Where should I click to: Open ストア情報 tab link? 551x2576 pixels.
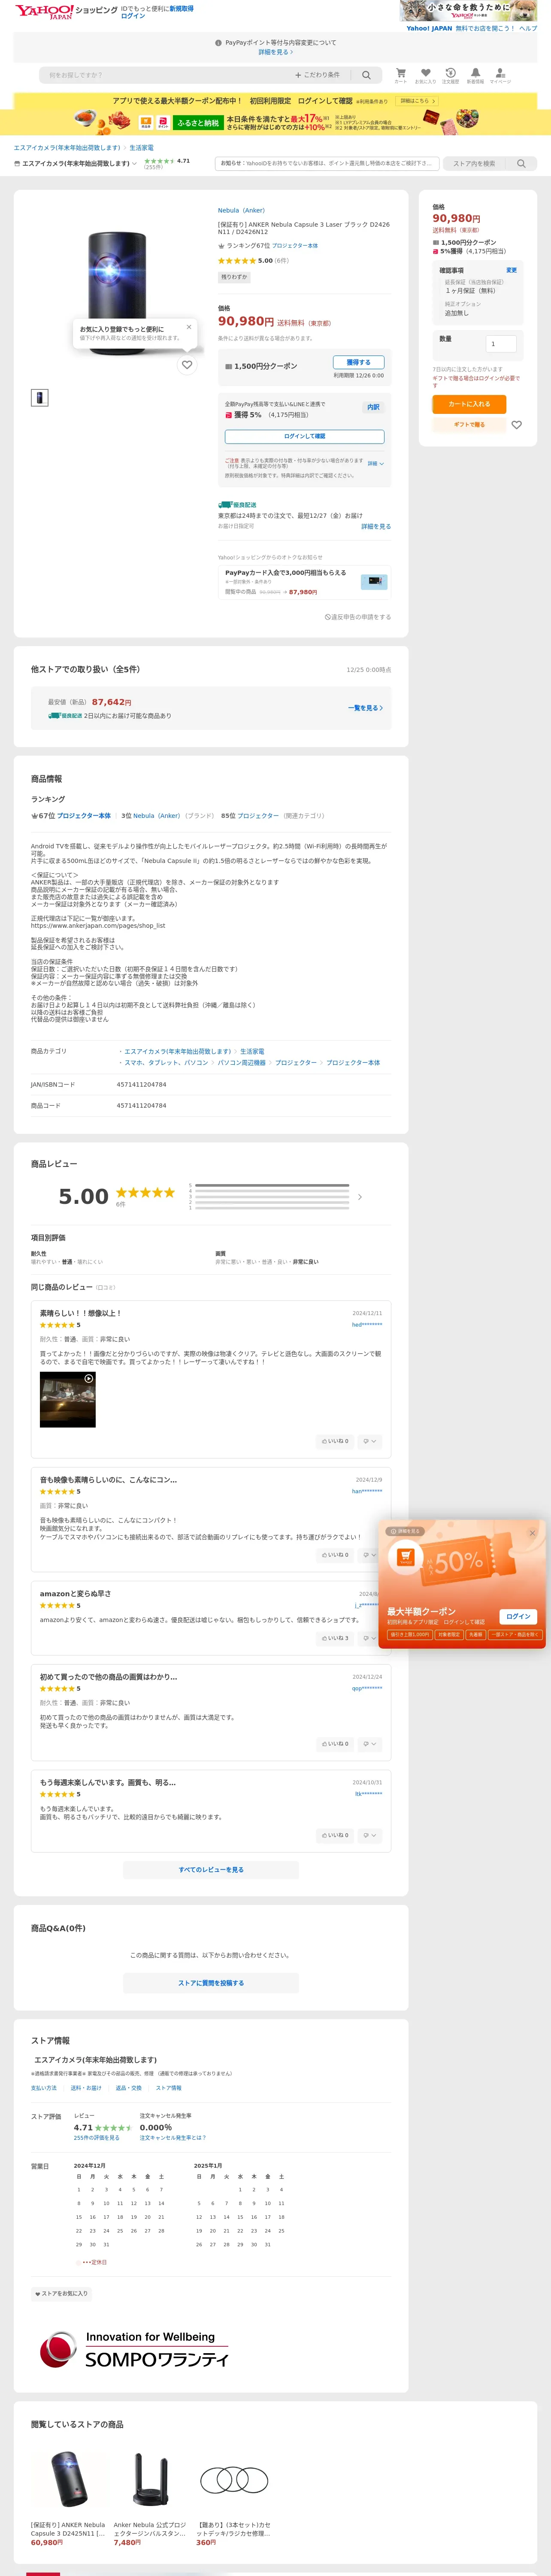tap(169, 2087)
